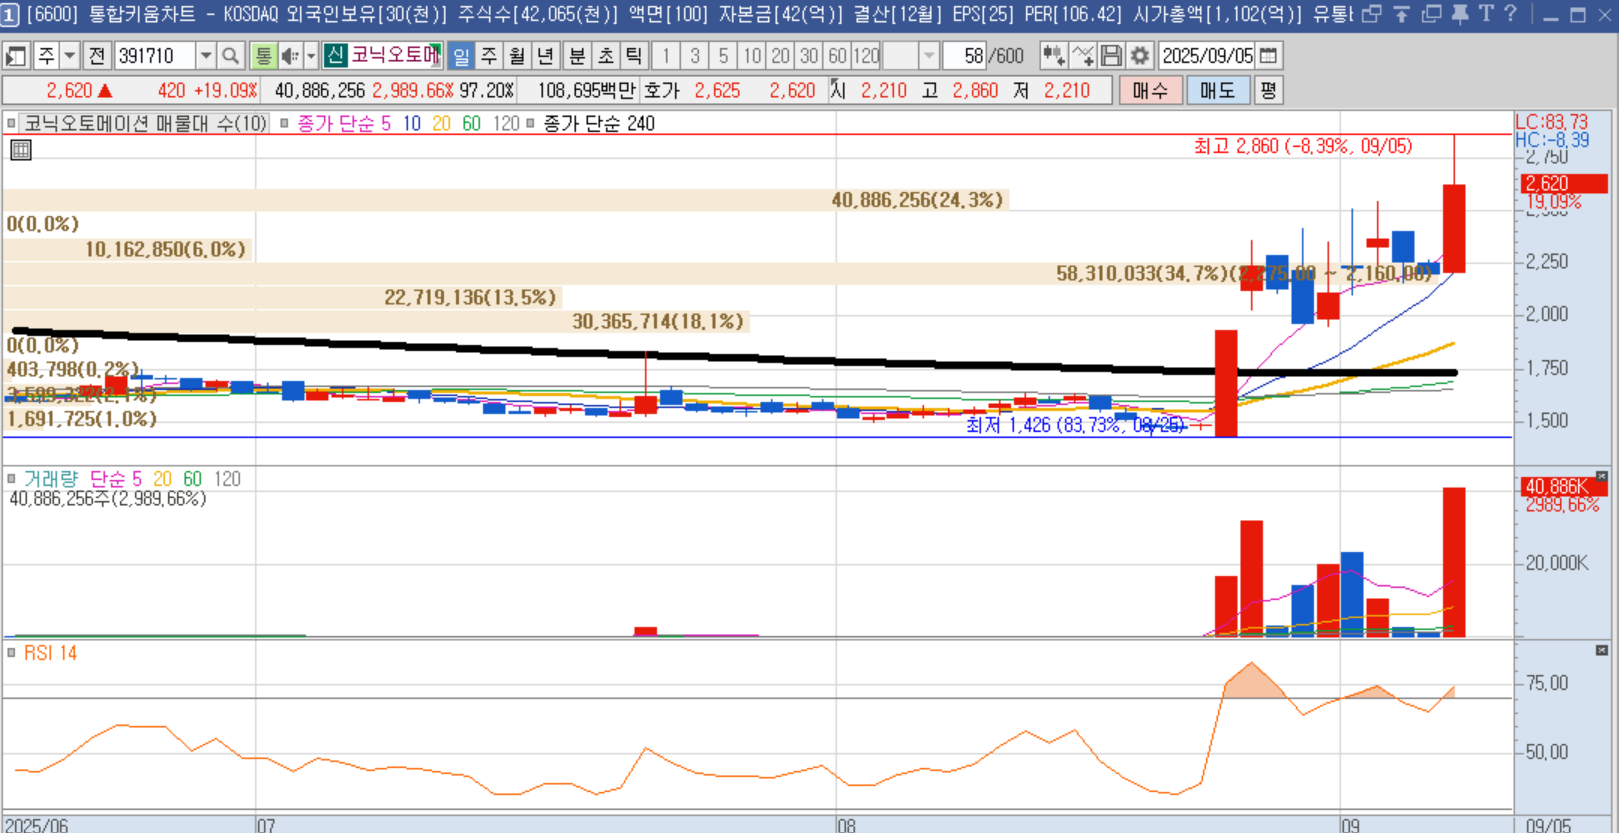Select the 분 minute chart tab
Screen dimensions: 1619x833
pyautogui.click(x=577, y=56)
